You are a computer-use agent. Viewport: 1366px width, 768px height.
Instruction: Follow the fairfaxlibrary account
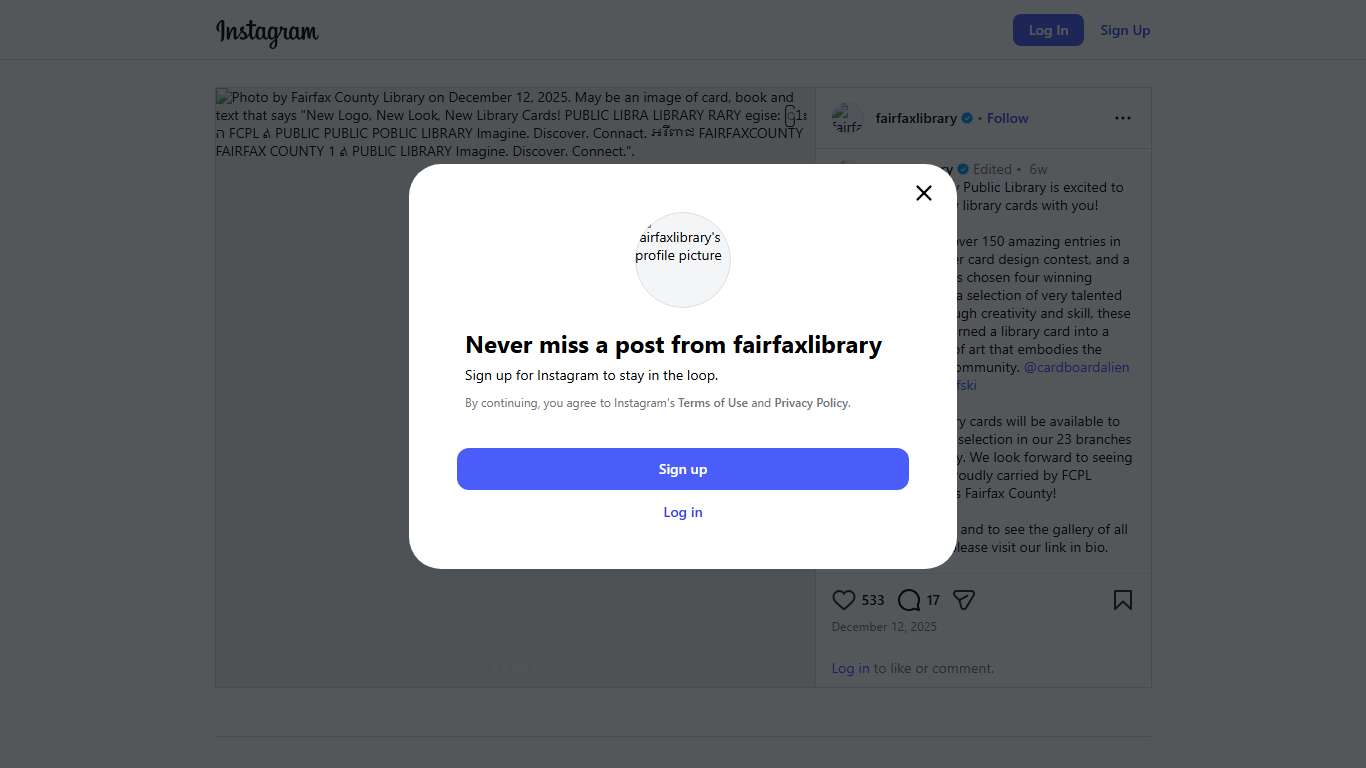click(x=1007, y=118)
